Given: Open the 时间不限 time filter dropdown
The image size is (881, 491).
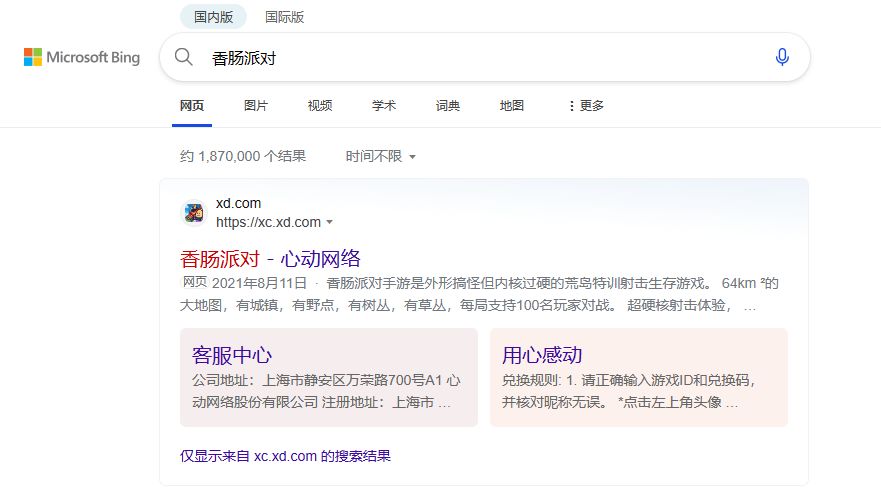Looking at the screenshot, I should tap(380, 156).
